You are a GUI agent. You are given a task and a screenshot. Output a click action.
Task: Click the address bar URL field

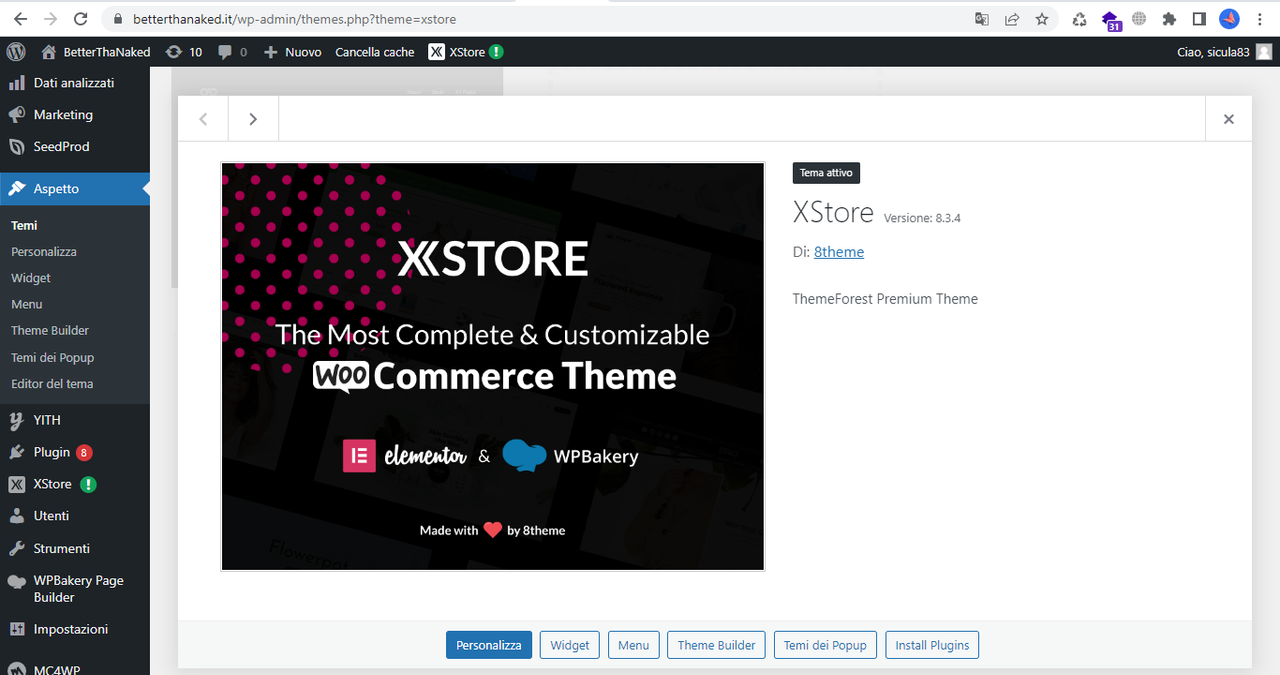(540, 19)
